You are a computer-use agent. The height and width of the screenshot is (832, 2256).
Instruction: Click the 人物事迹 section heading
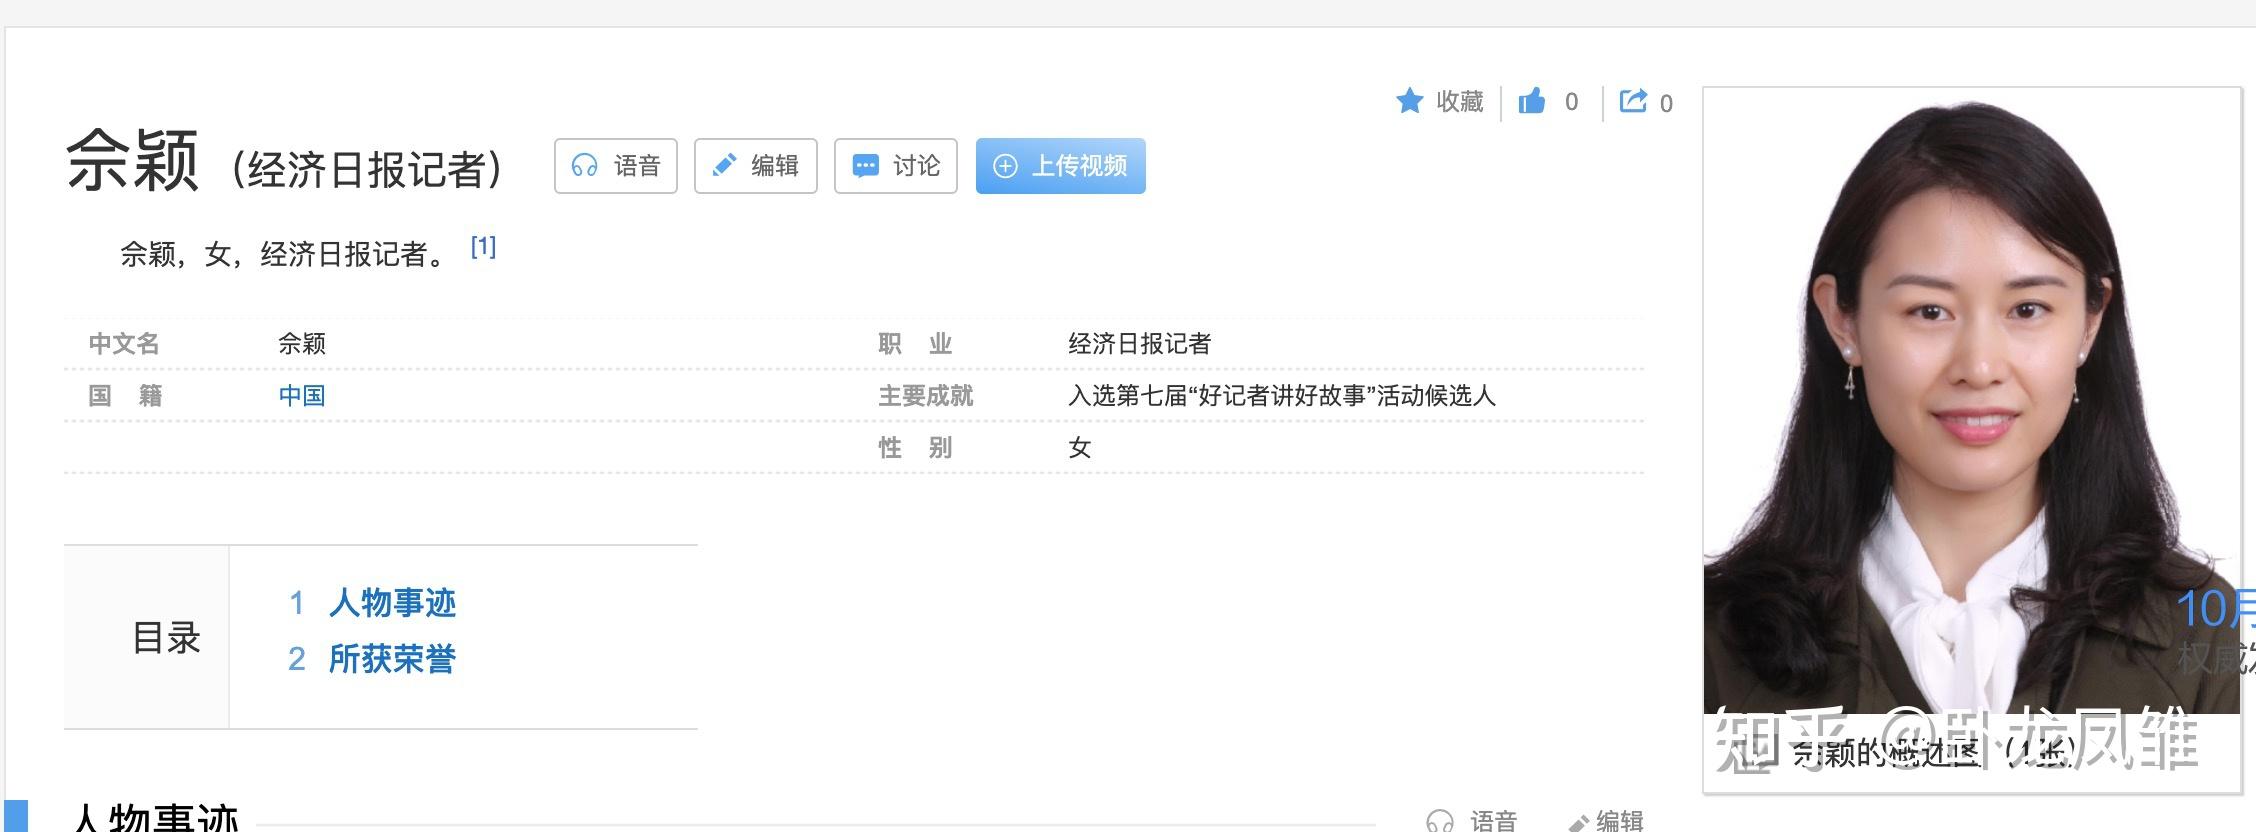point(155,819)
